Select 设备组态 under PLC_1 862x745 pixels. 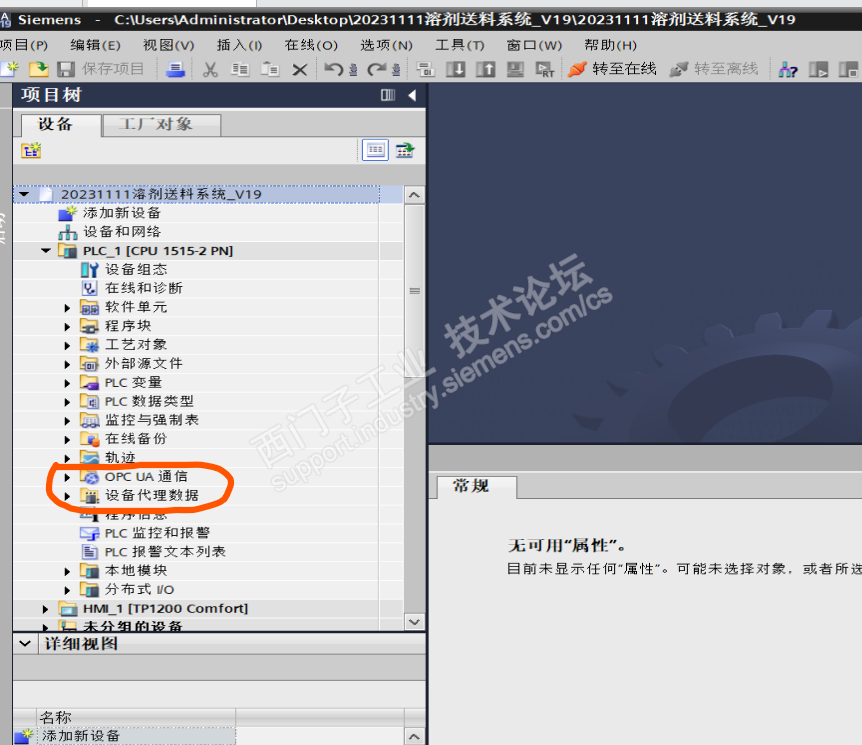coord(136,269)
